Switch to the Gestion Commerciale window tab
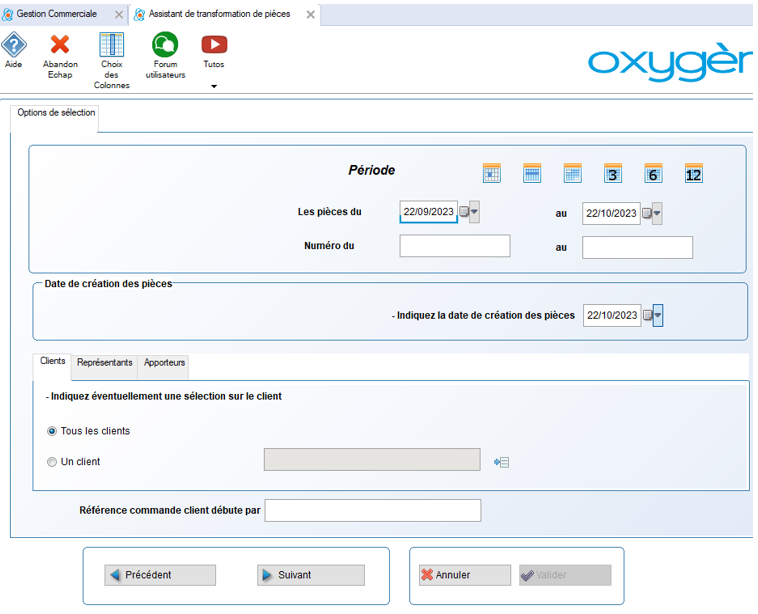Screen dimensions: 758x614 pos(56,14)
